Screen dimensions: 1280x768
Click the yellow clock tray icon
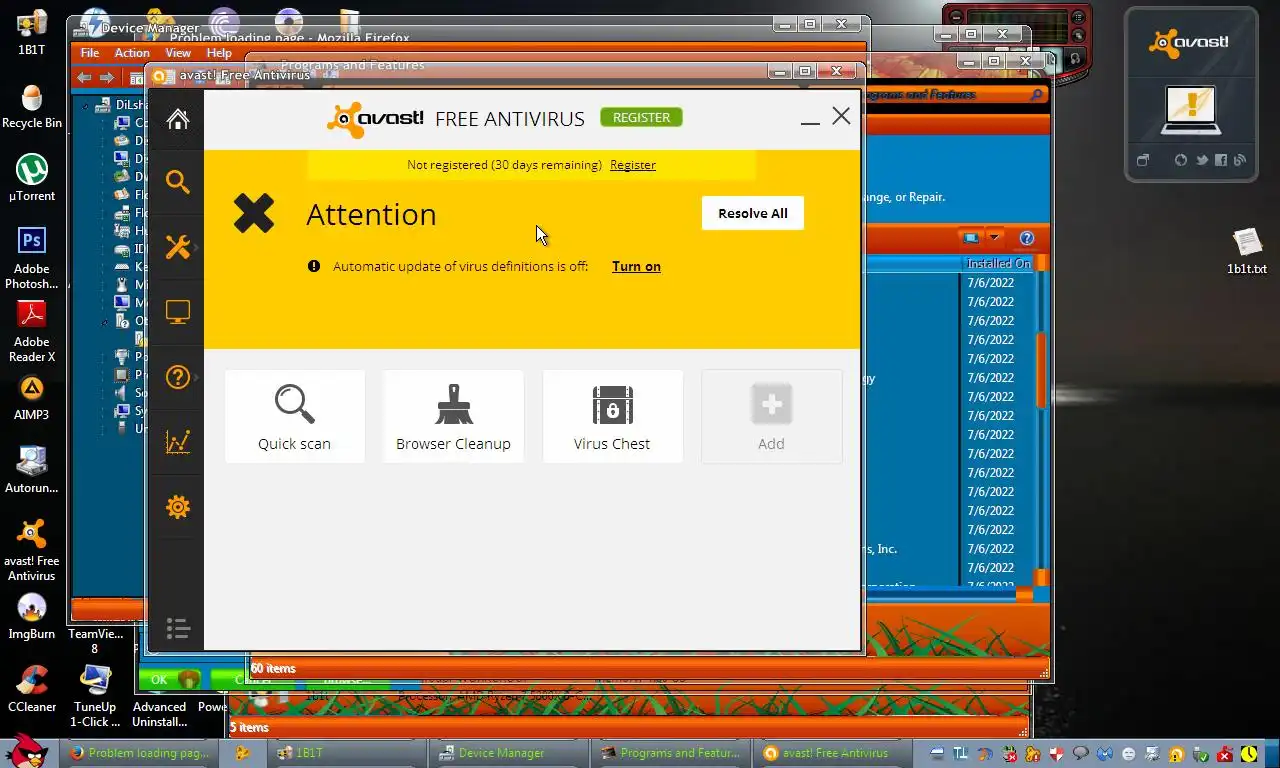pos(1250,754)
